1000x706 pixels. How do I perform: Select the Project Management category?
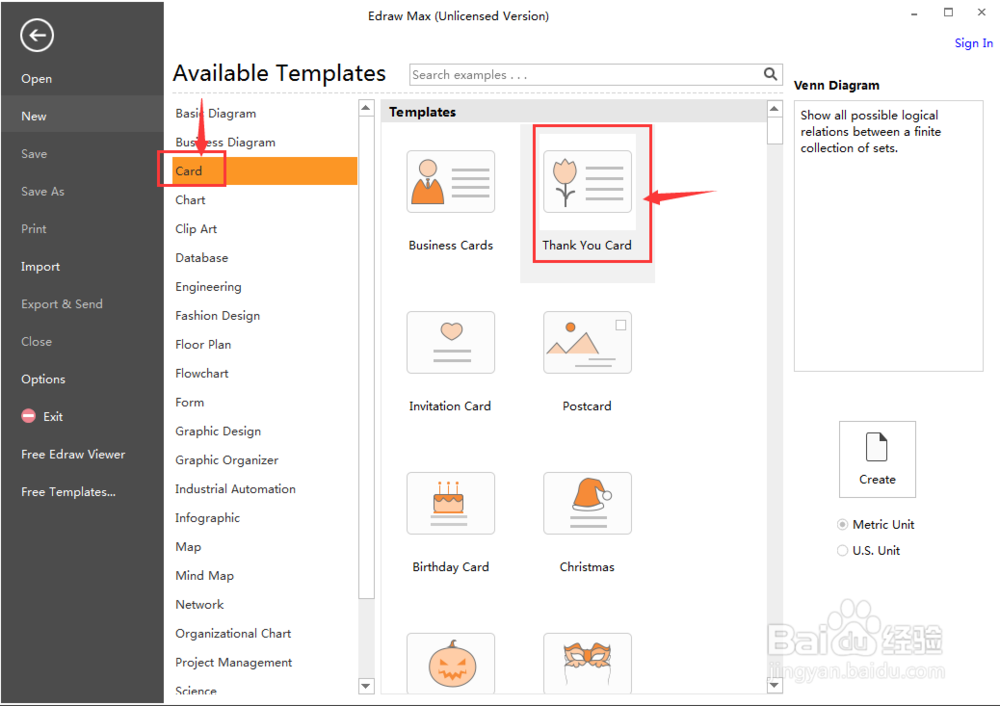coord(234,662)
